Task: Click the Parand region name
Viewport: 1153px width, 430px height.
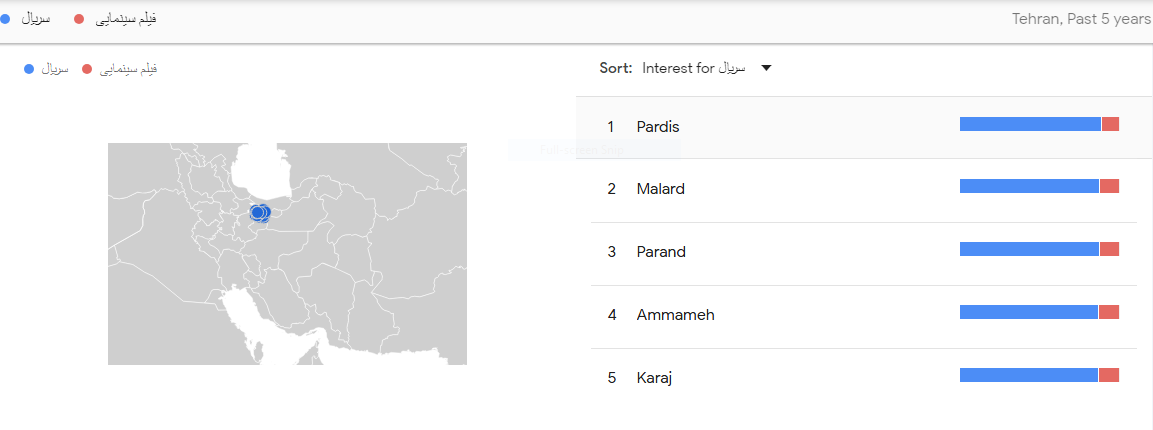Action: pyautogui.click(x=661, y=252)
